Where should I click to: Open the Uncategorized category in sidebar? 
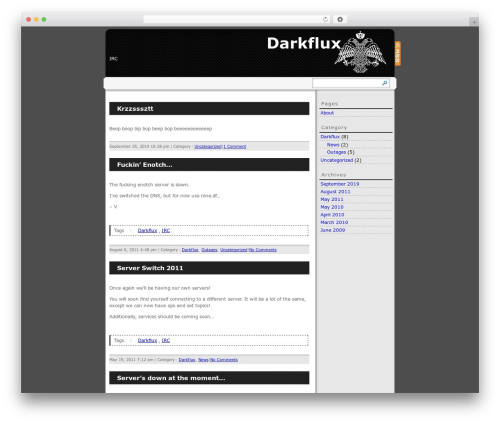(x=337, y=160)
